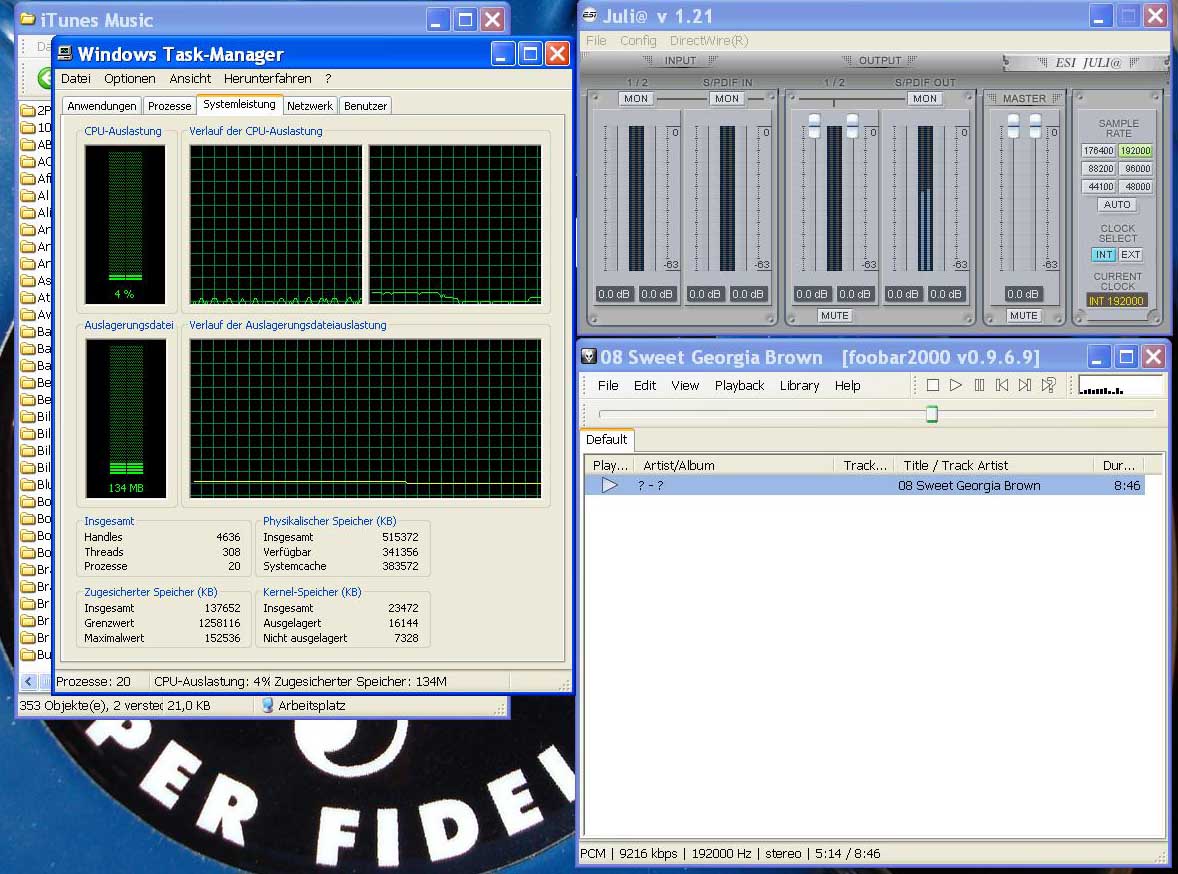
Task: Select the 96000 sample rate
Action: [1136, 168]
